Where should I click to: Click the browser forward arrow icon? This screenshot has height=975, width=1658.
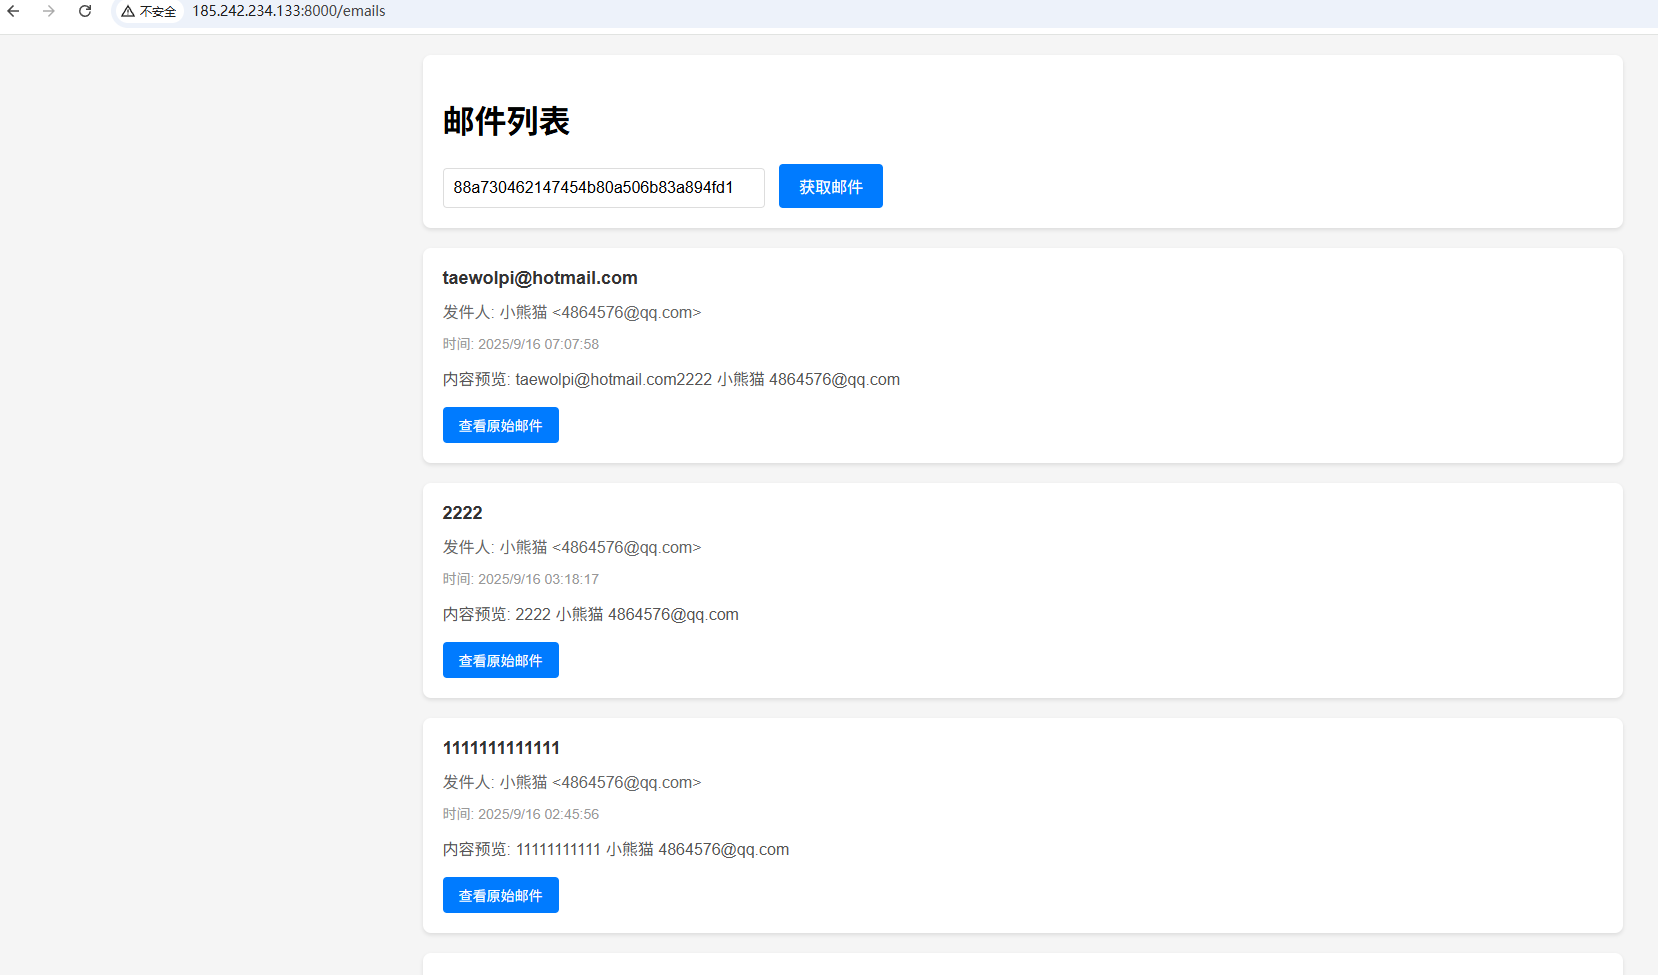coord(49,11)
